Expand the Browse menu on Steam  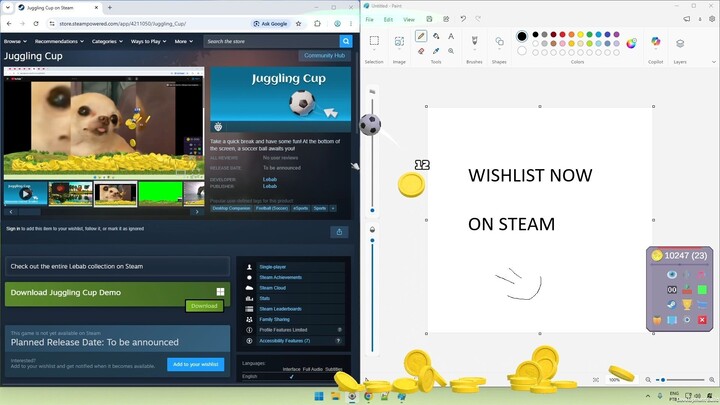[x=15, y=41]
